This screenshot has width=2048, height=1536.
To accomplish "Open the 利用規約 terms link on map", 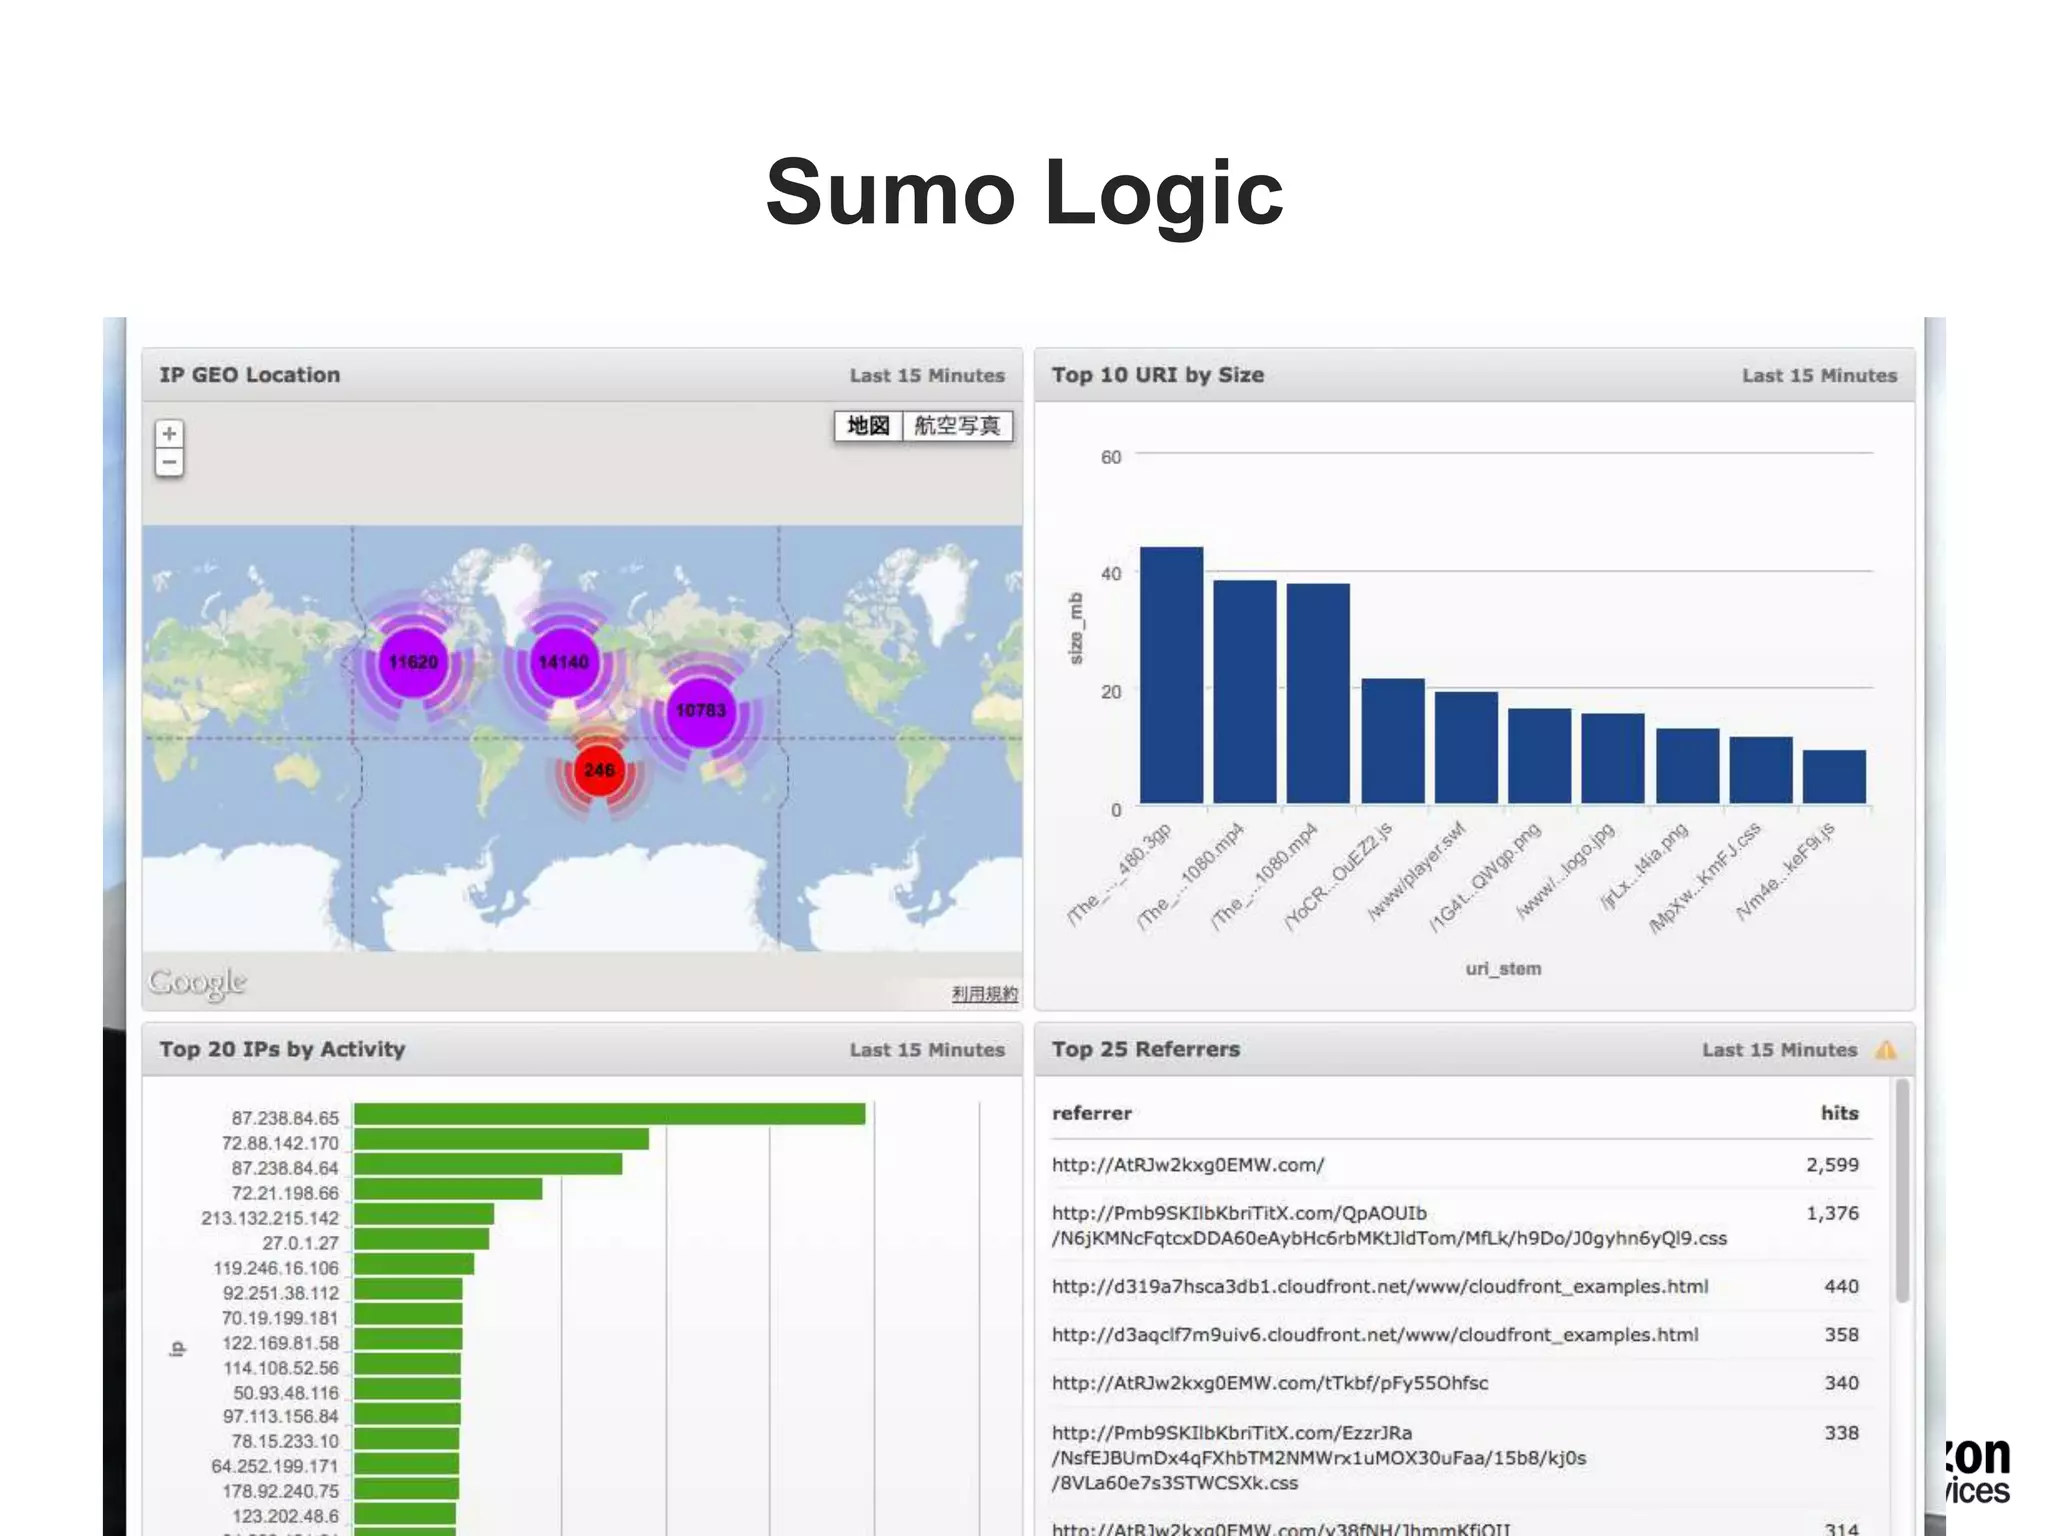I will [x=984, y=994].
